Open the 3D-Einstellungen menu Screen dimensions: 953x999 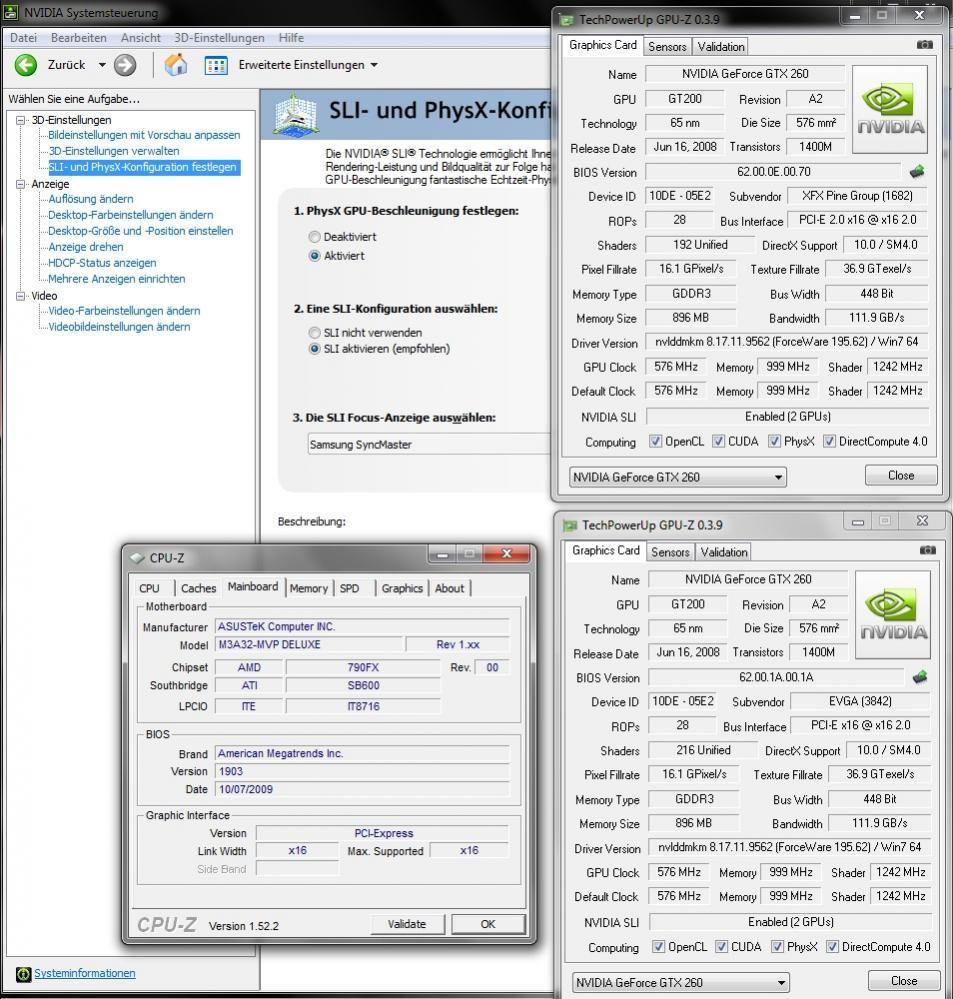click(x=219, y=38)
